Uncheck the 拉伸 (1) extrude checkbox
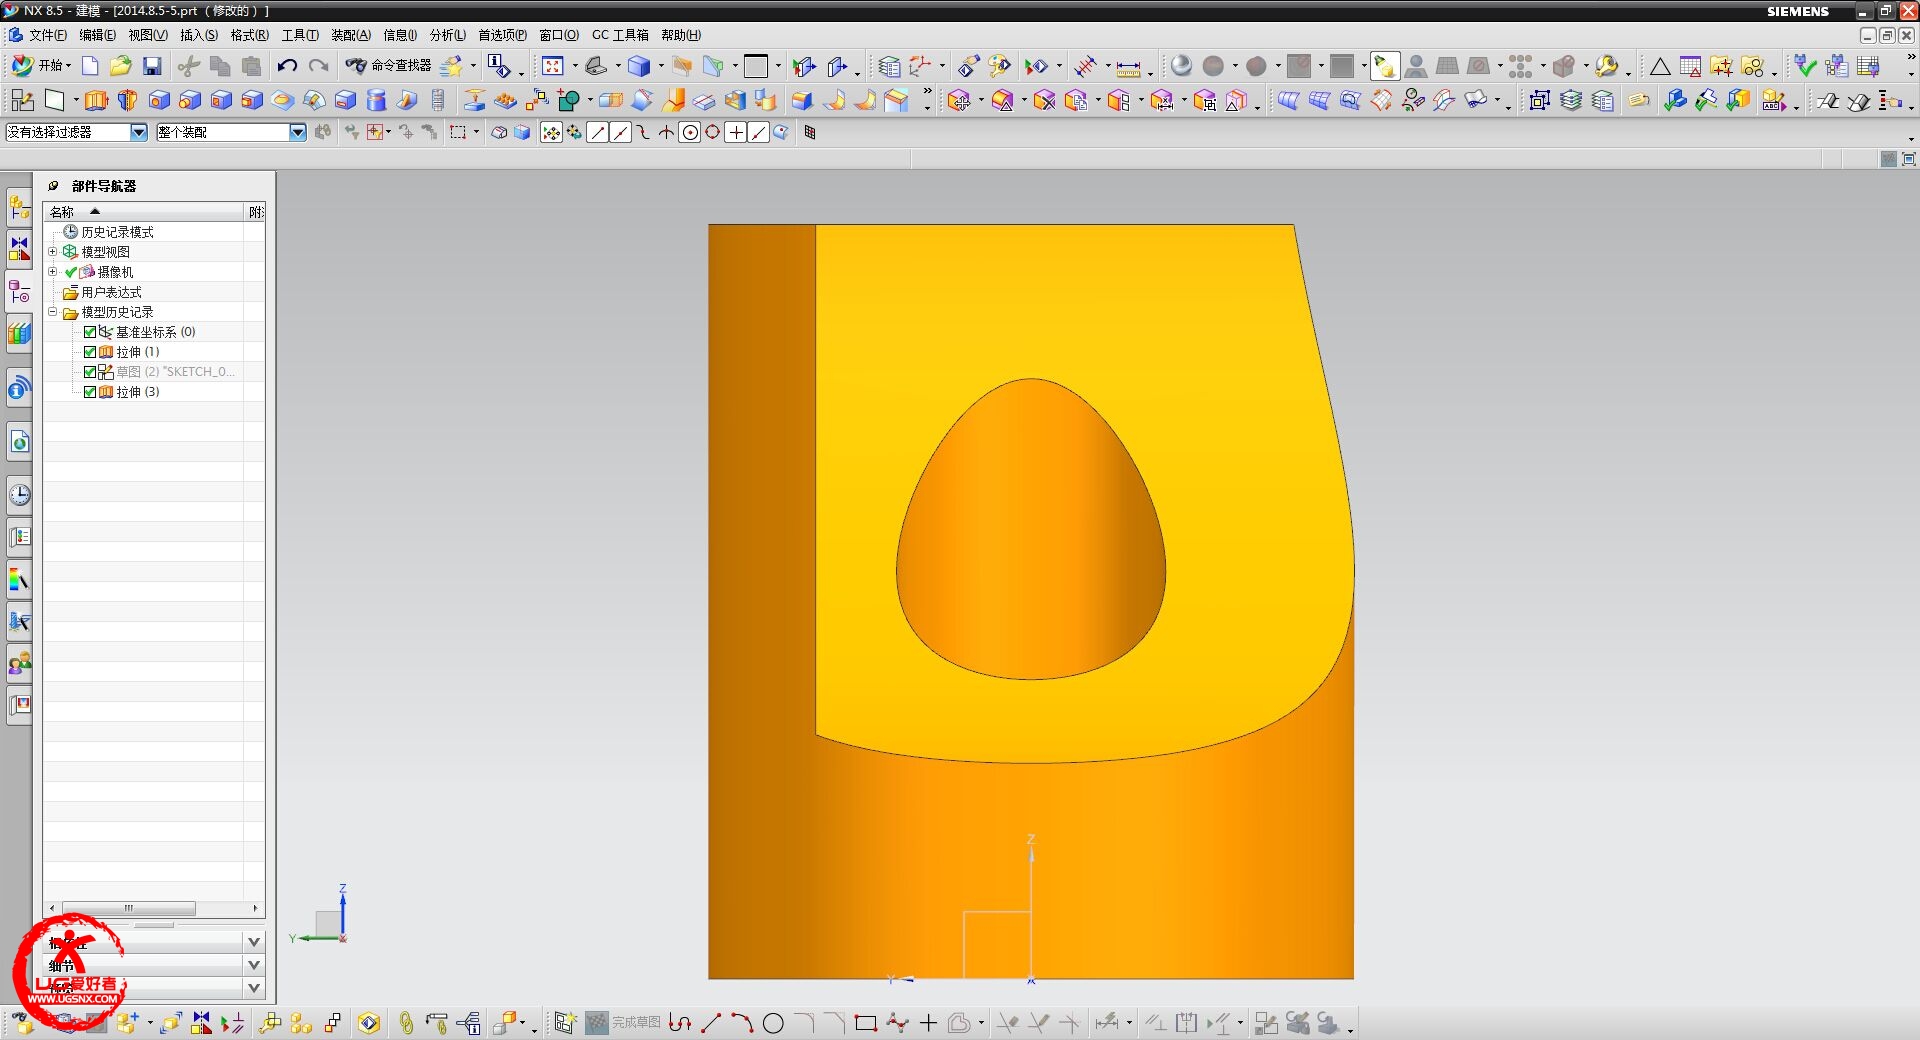Image resolution: width=1920 pixels, height=1040 pixels. [x=90, y=352]
